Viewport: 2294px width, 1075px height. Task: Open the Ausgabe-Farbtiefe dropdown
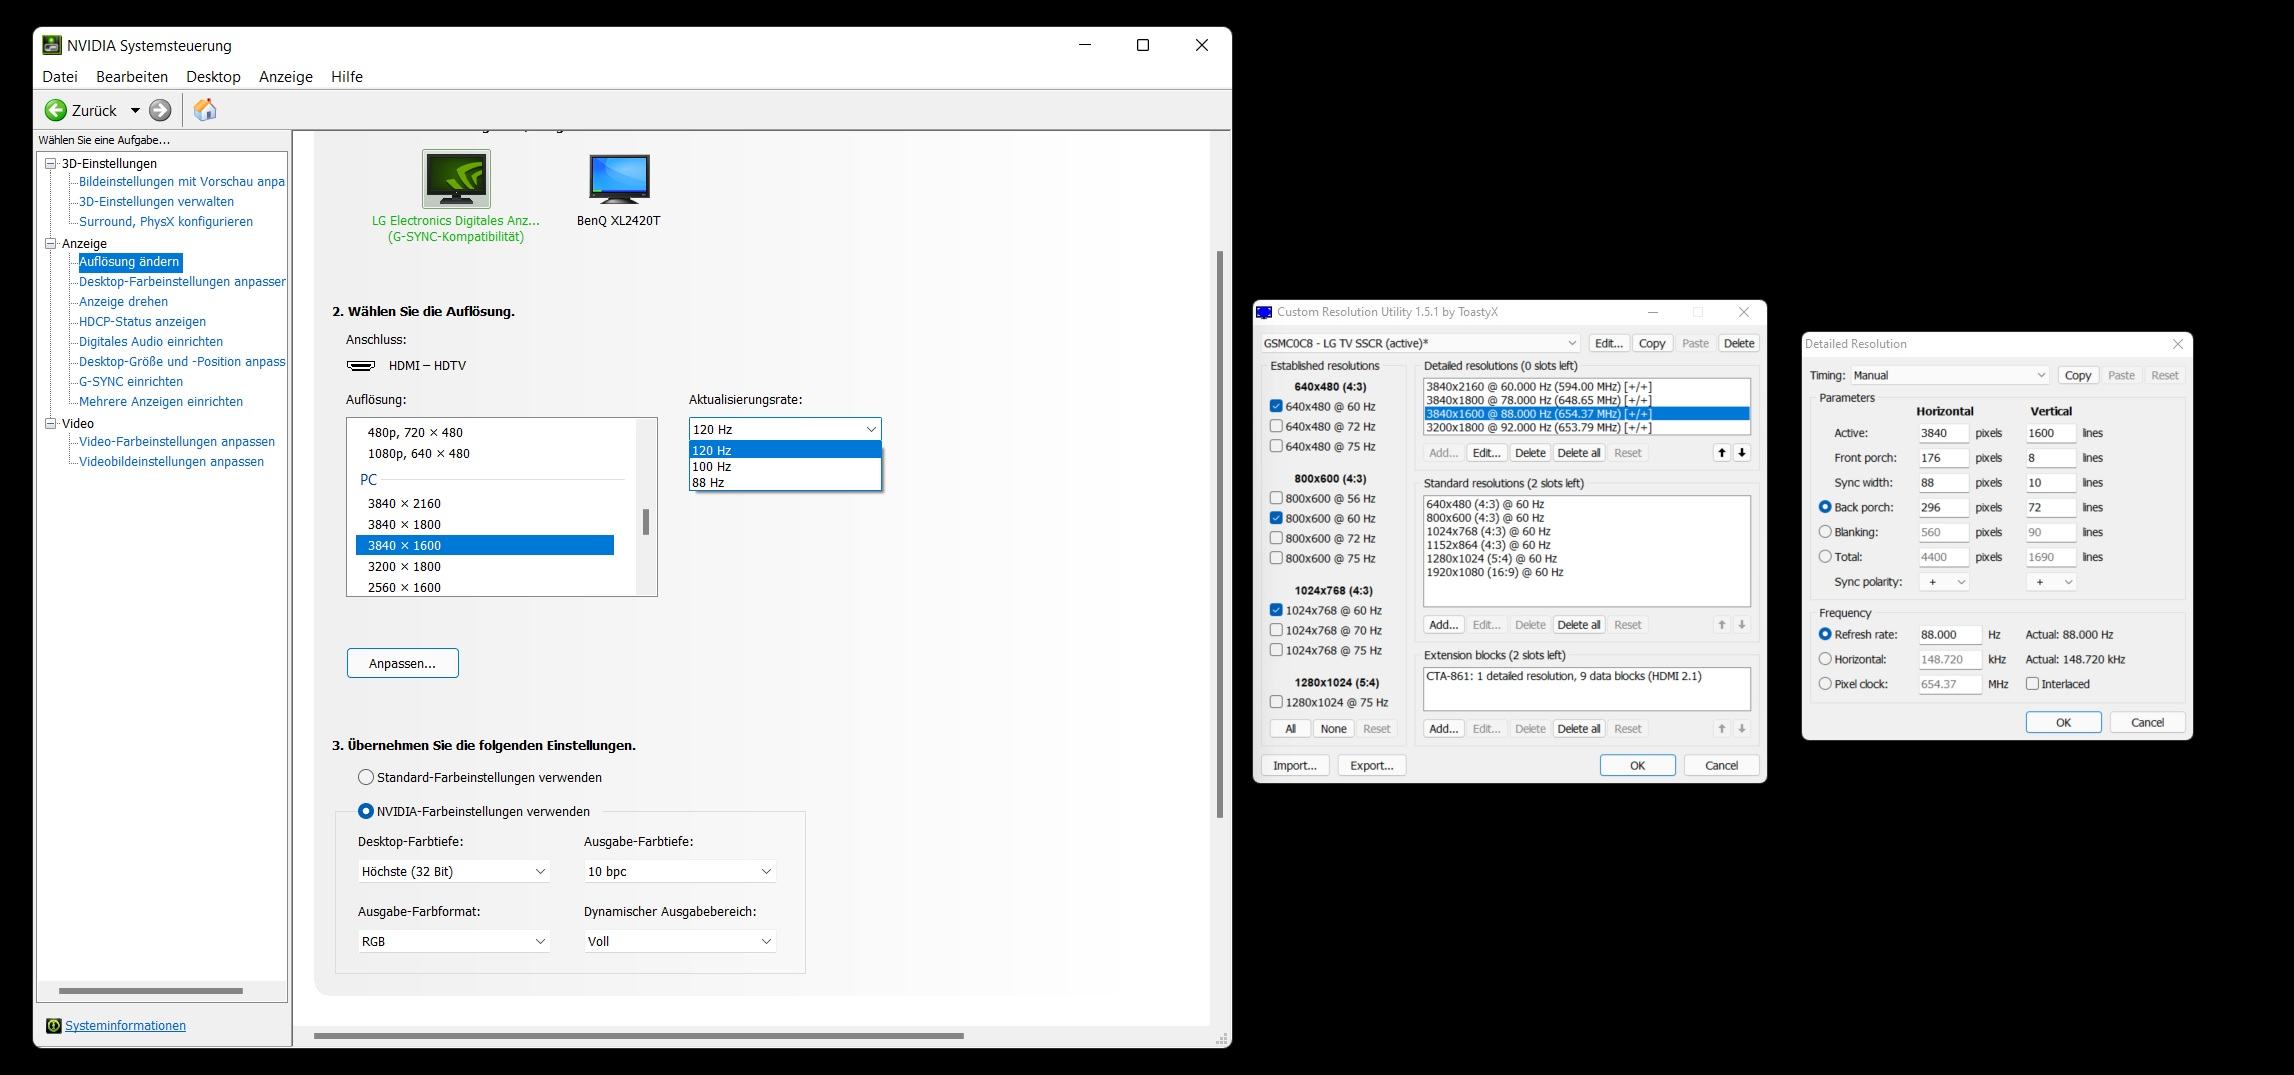[680, 872]
